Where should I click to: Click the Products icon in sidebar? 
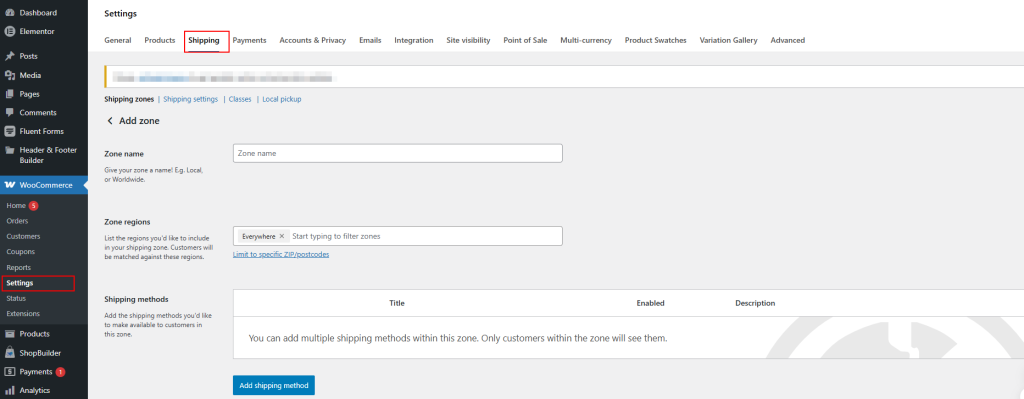point(10,334)
